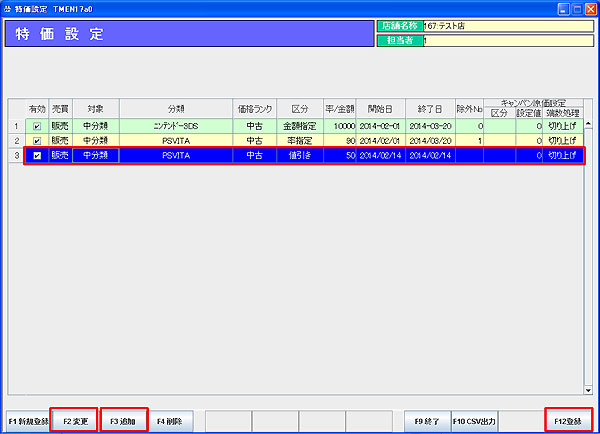This screenshot has width=600, height=434.
Task: Select the ニンテンドー3DS classification cell
Action: click(x=175, y=127)
